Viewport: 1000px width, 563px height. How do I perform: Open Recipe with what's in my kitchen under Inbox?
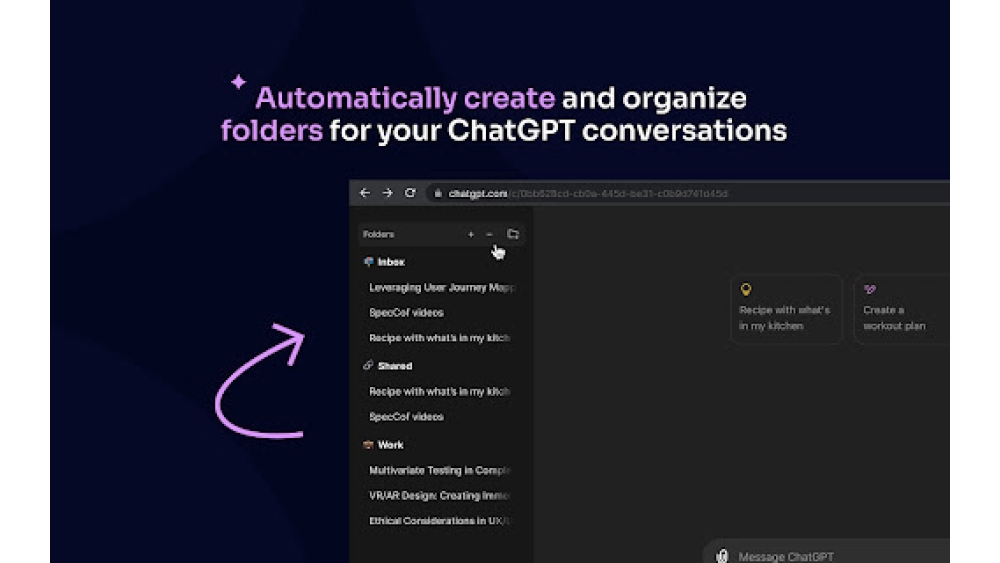439,338
